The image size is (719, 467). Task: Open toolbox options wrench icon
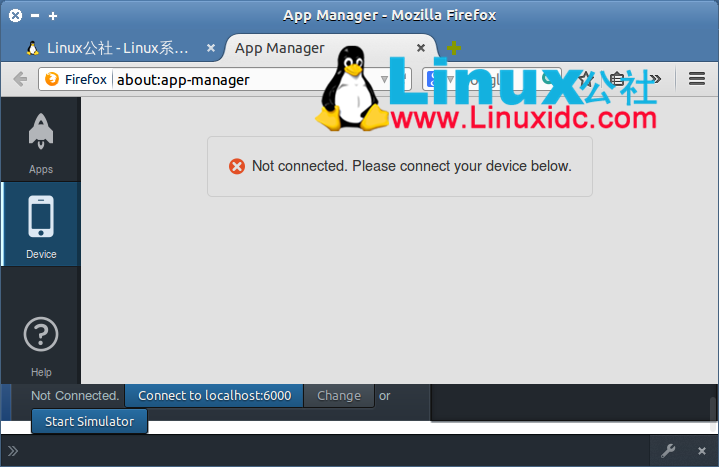[668, 451]
